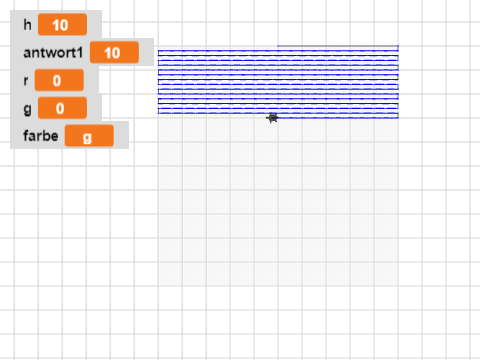Click the "h" variable name label
Image resolution: width=480 pixels, height=360 pixels.
pyautogui.click(x=27, y=25)
